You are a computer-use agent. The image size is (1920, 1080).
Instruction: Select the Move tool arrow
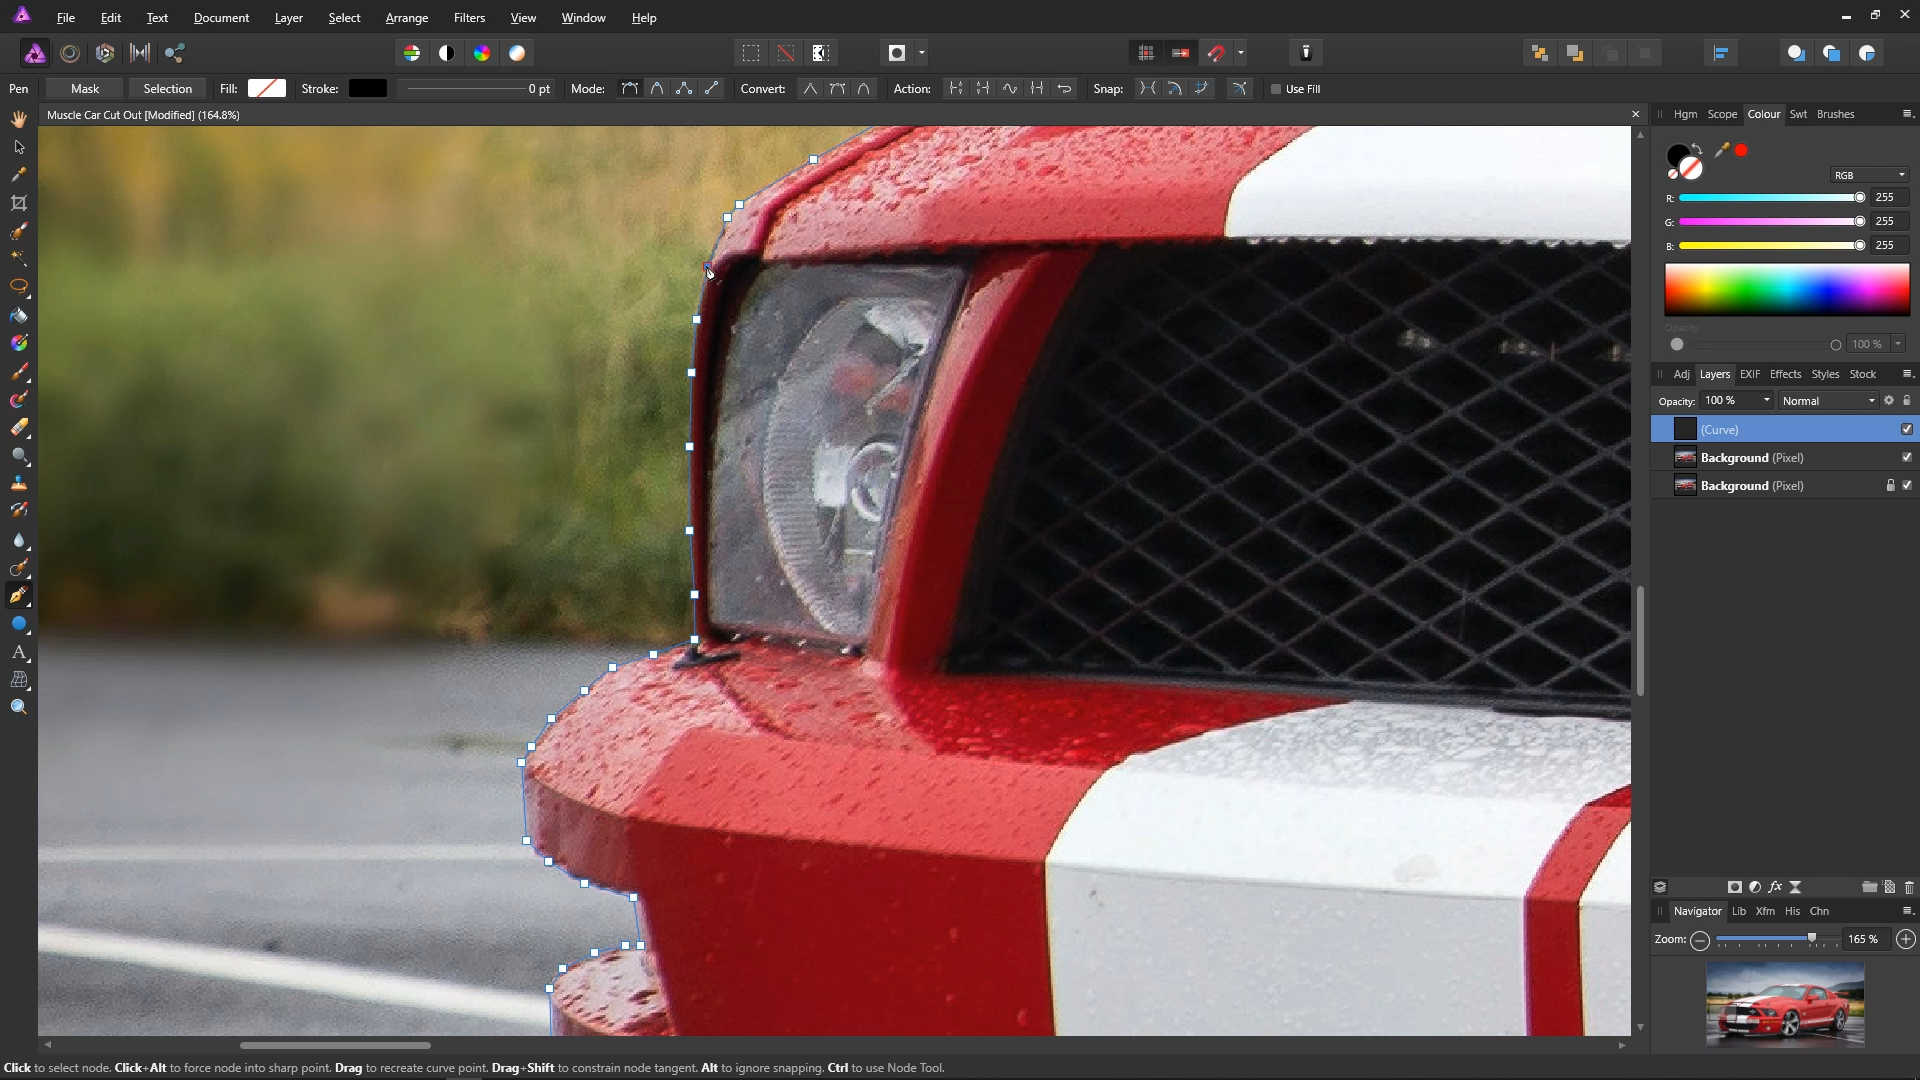coord(19,147)
